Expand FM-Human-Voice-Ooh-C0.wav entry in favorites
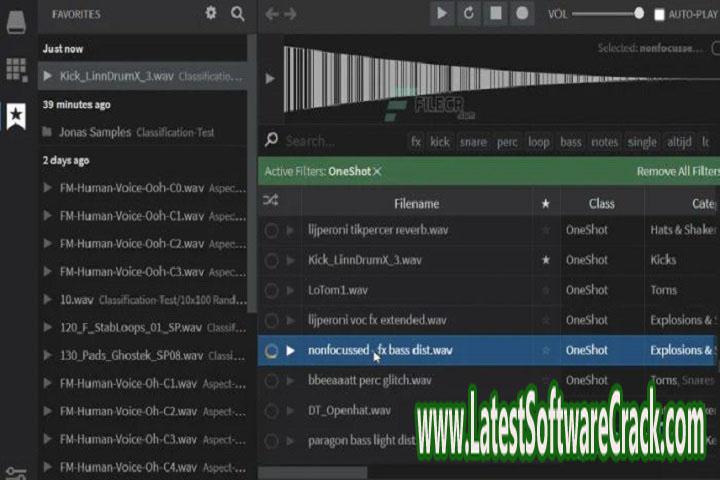 48,187
